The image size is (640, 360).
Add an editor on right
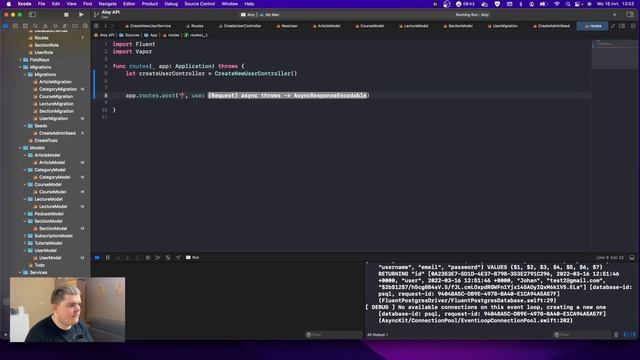coord(633,26)
